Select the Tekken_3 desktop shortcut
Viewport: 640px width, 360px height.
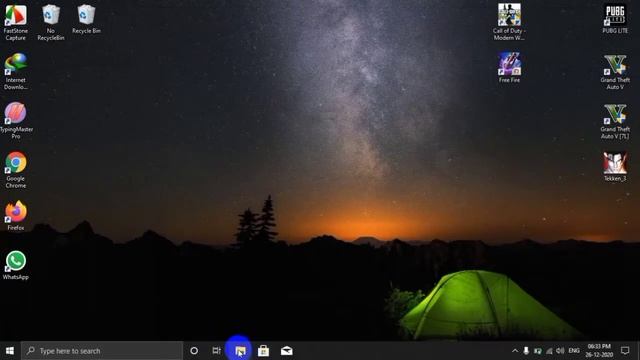pos(615,167)
